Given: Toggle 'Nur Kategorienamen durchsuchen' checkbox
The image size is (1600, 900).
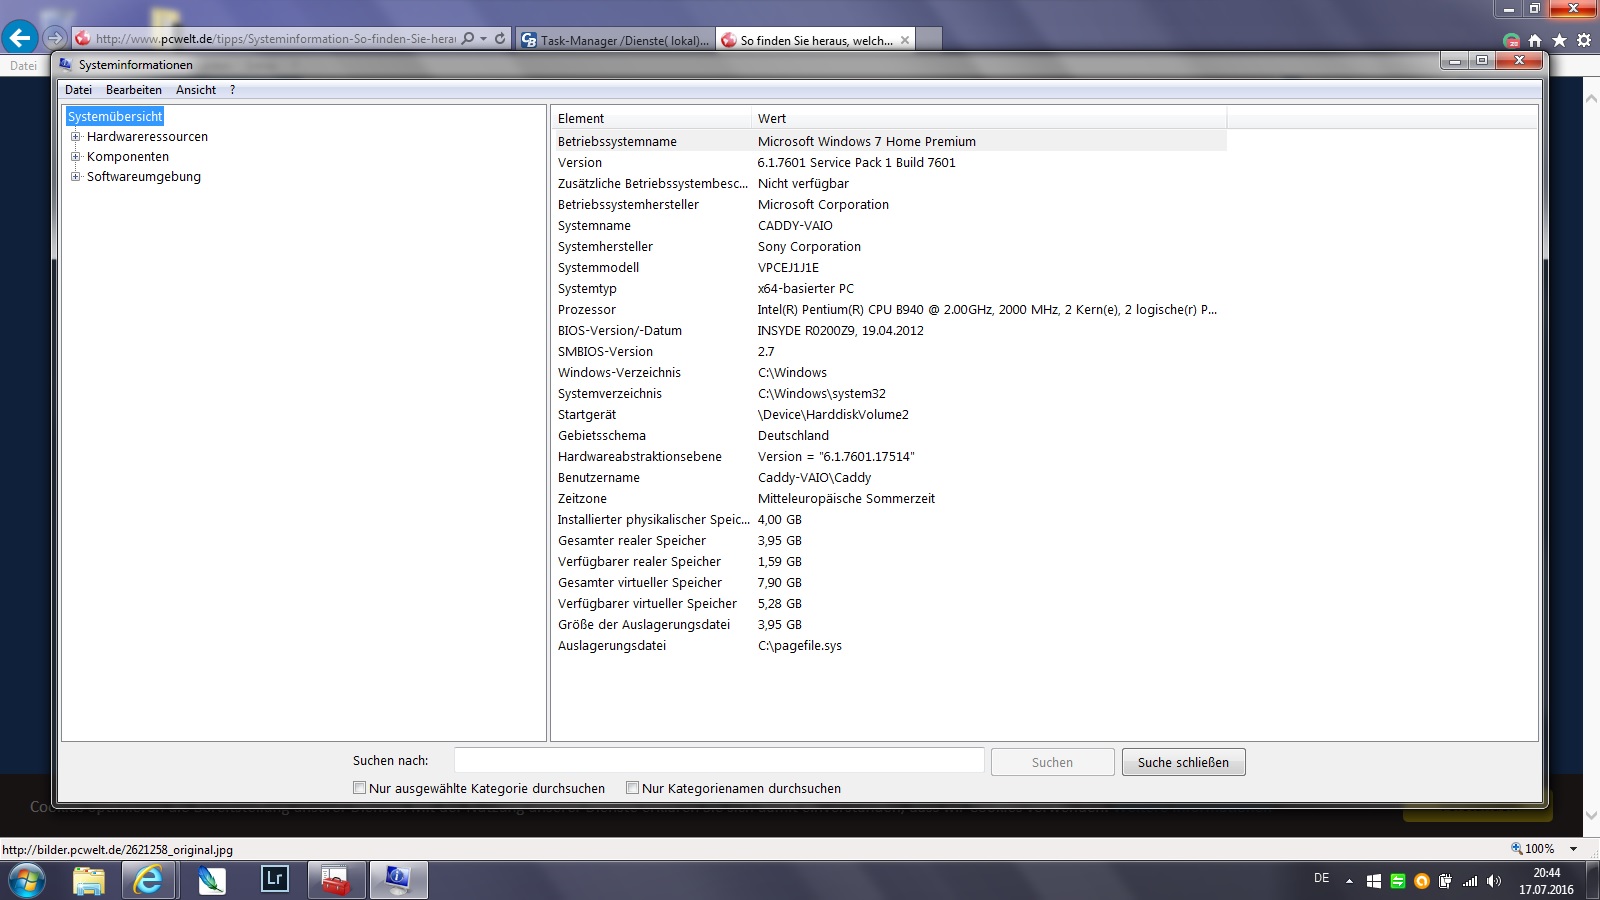Looking at the screenshot, I should coord(632,788).
